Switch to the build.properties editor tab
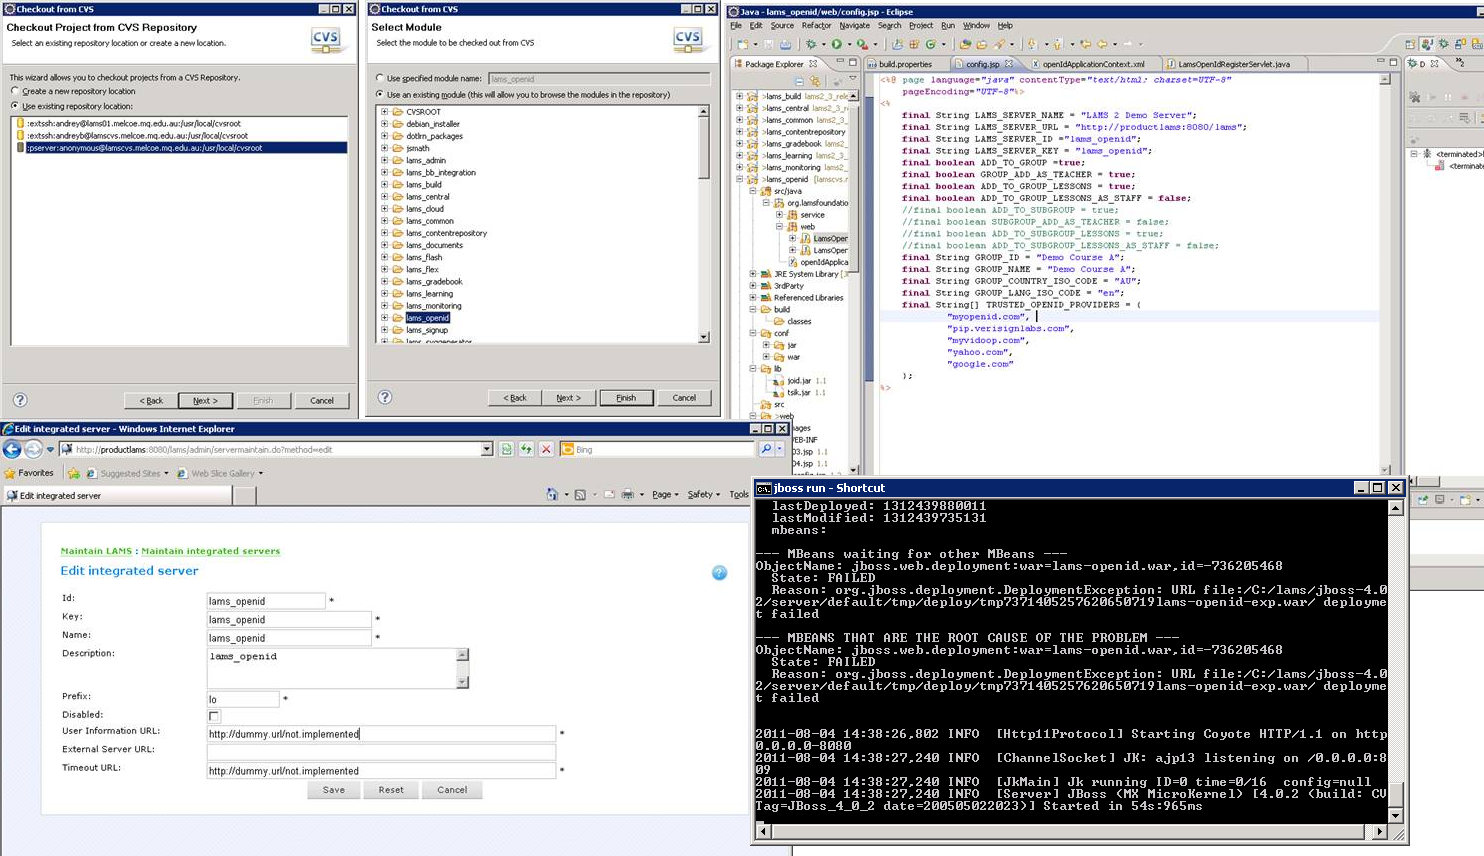 905,64
